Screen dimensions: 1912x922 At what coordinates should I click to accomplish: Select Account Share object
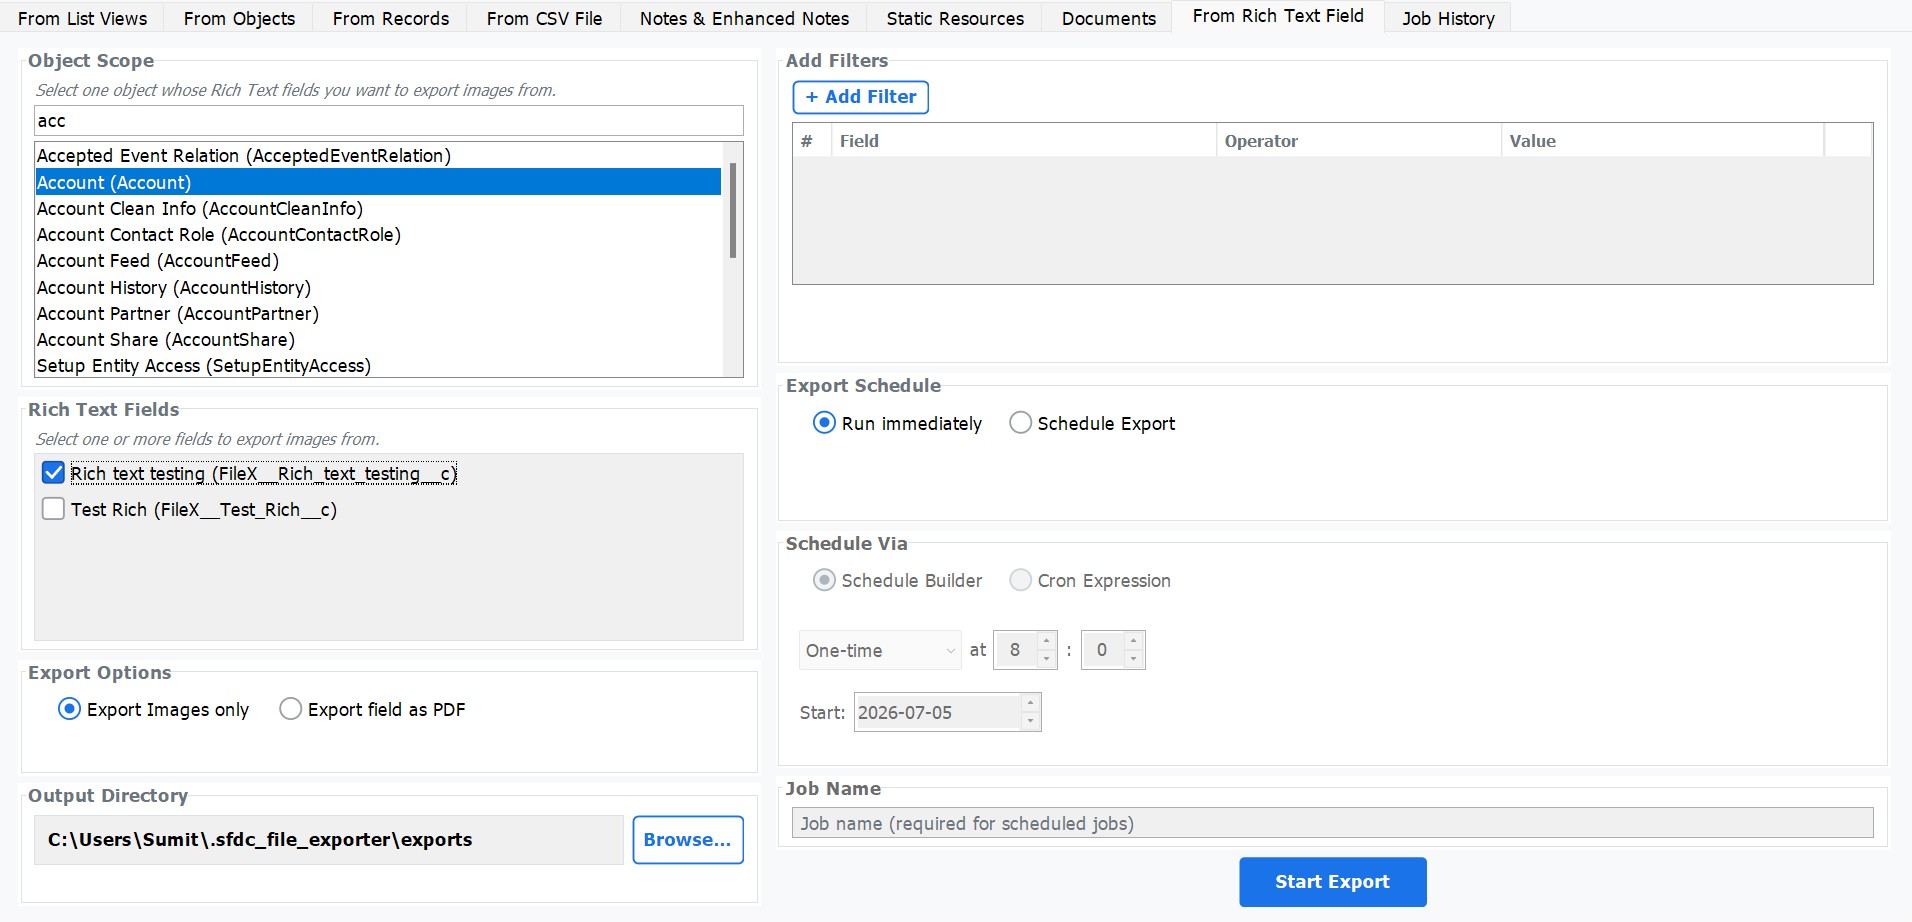[x=378, y=339]
